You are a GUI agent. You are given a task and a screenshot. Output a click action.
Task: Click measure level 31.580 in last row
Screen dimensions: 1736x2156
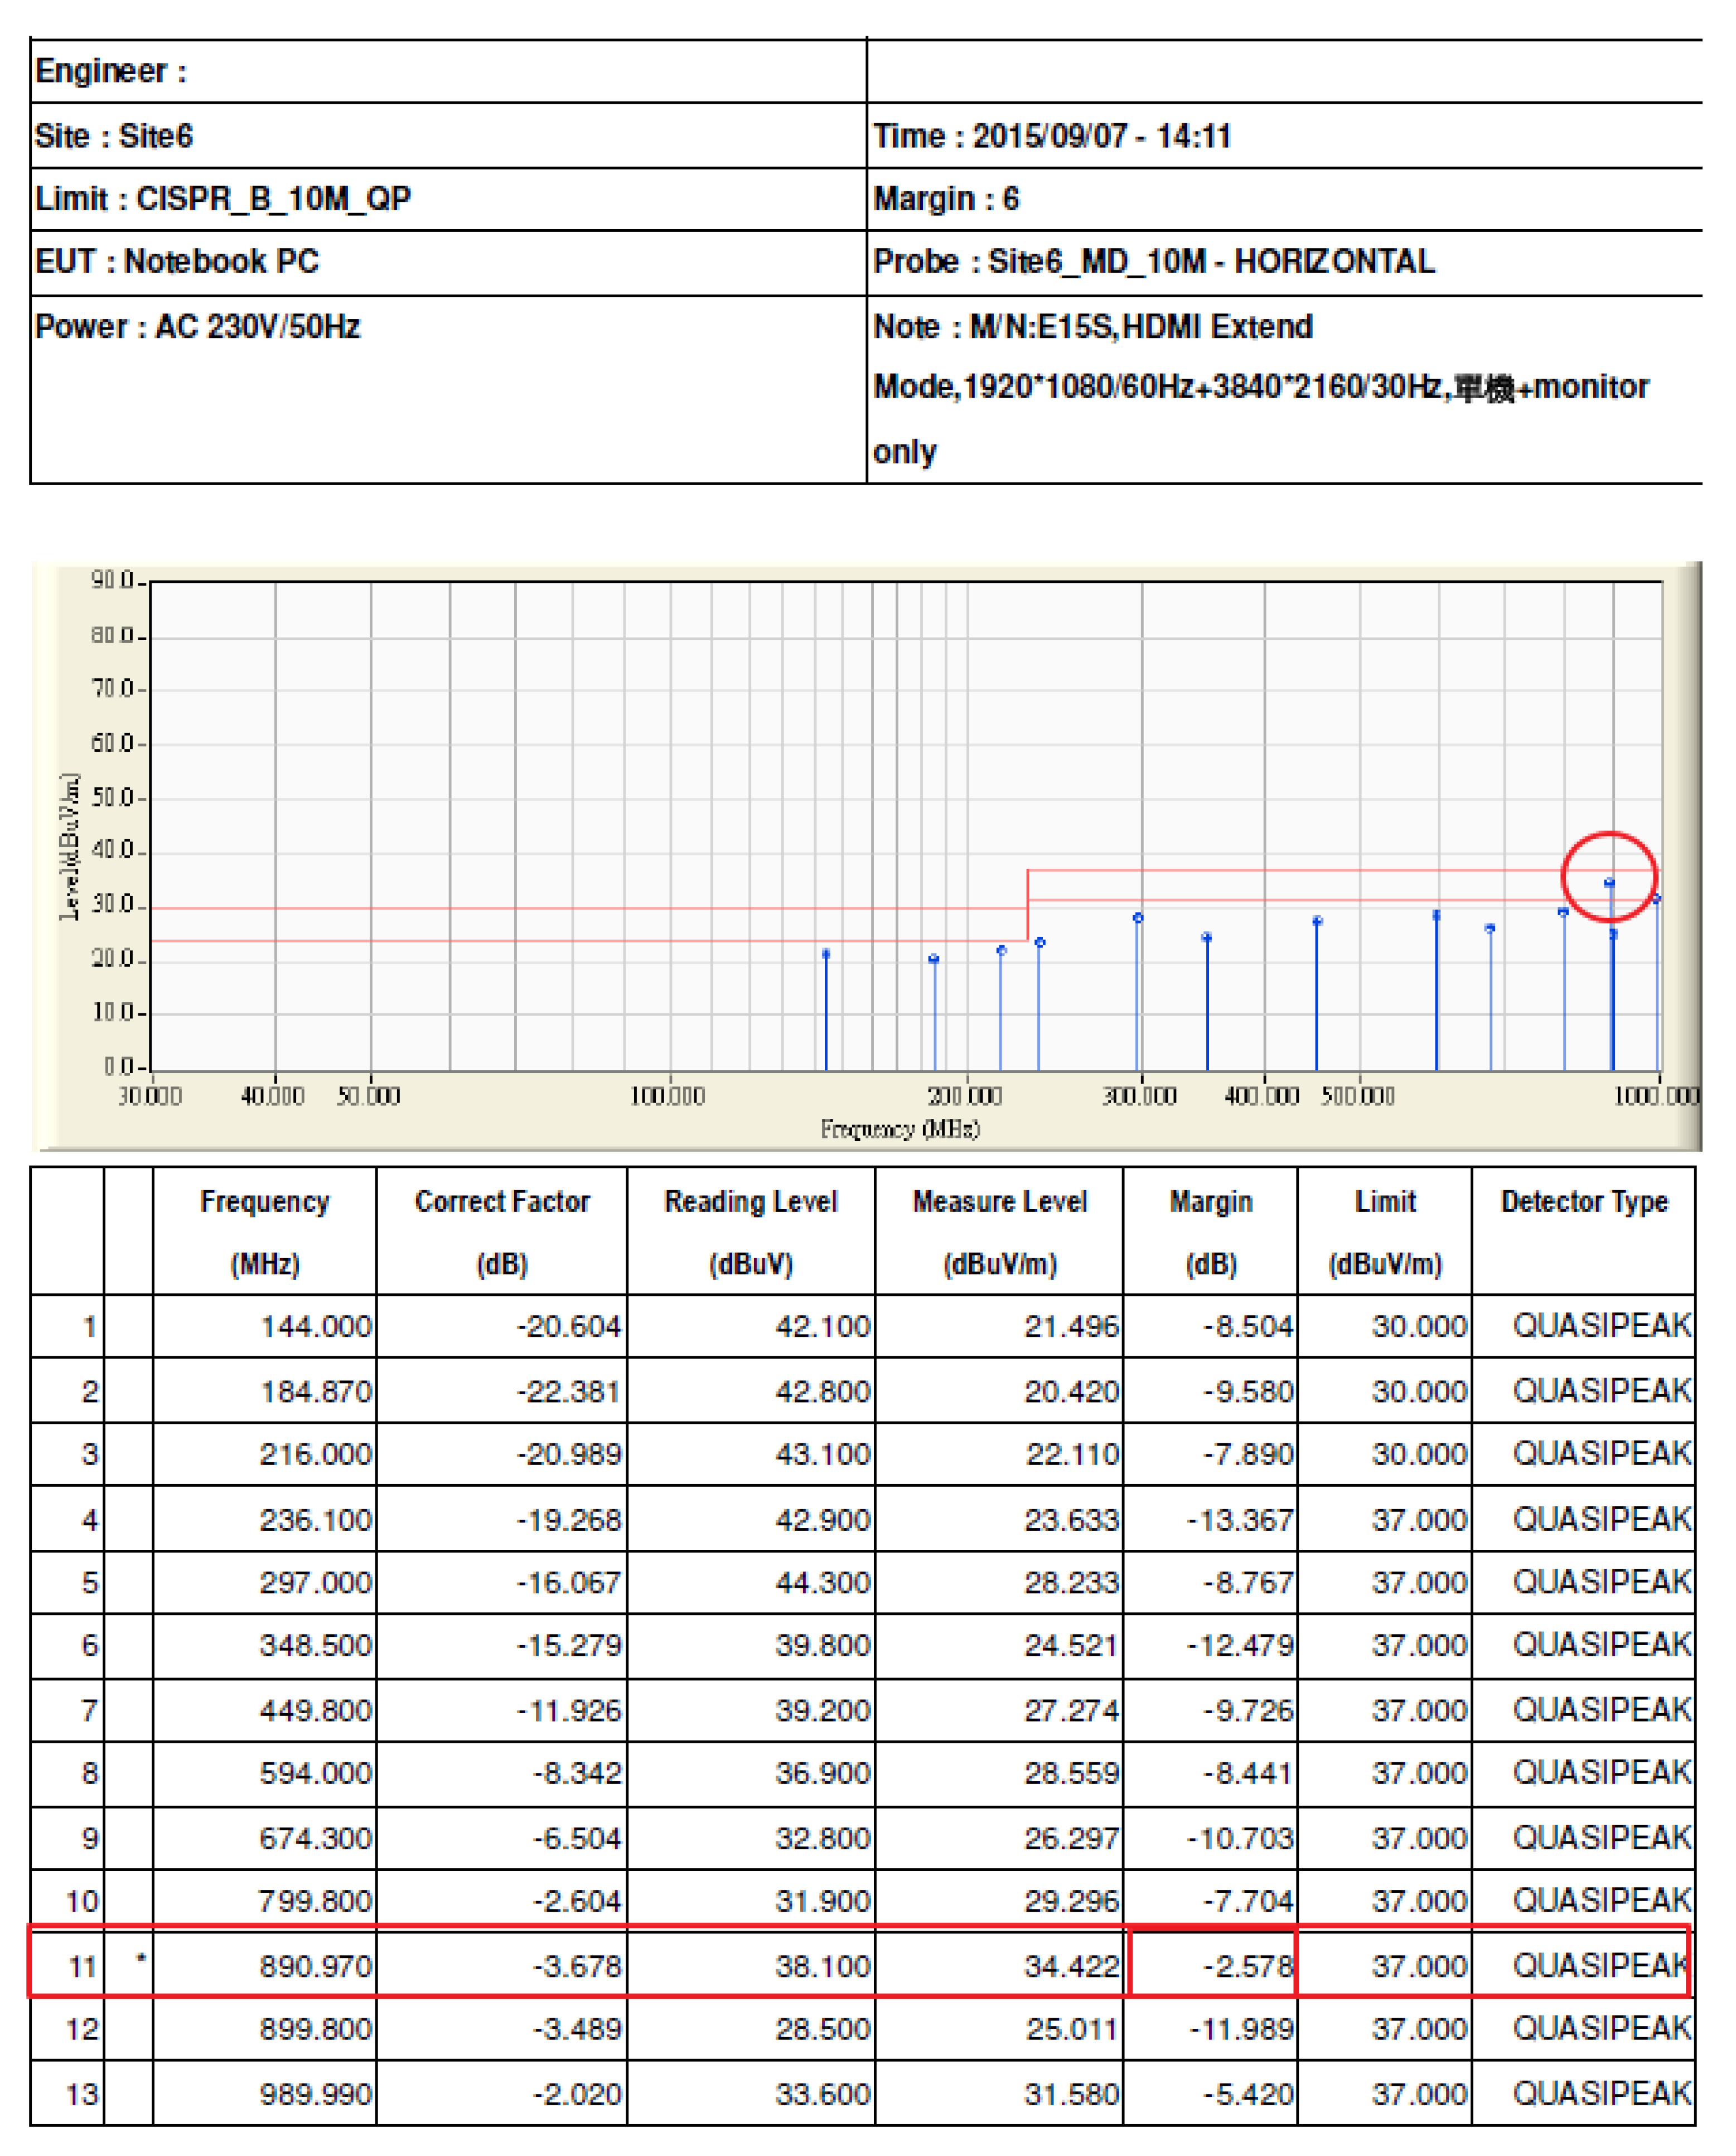(x=1071, y=2094)
